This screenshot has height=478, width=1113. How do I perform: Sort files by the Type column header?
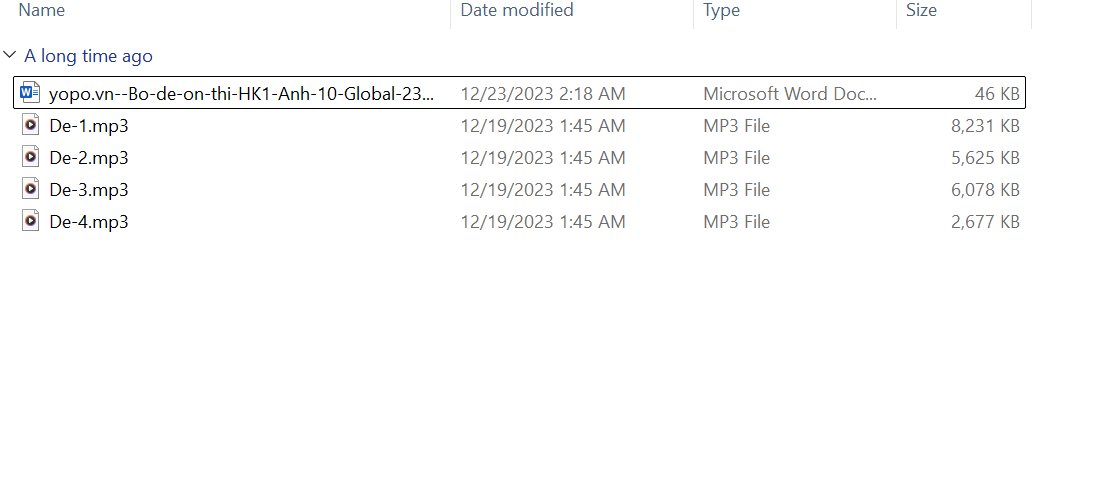pos(721,10)
